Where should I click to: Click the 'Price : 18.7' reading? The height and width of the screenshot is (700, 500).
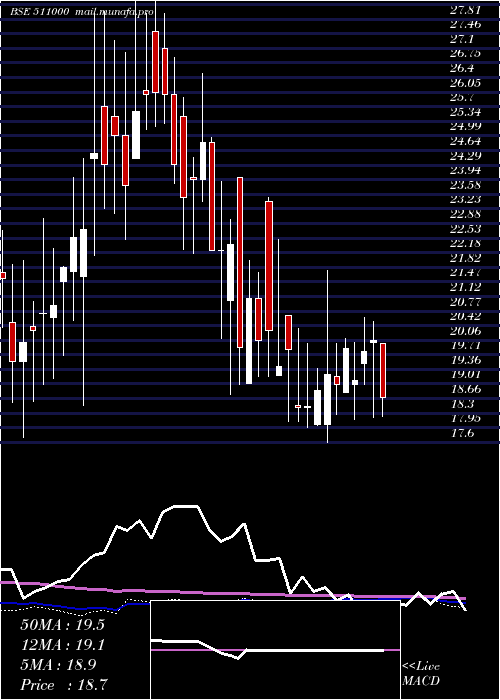pos(63,685)
